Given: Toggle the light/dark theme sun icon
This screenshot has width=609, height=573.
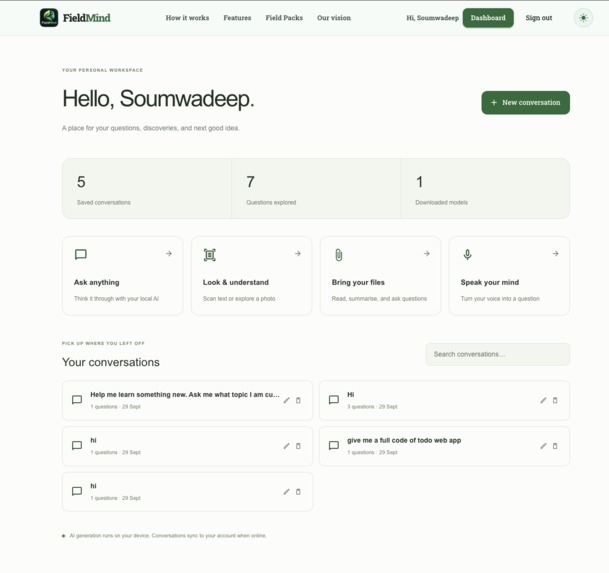Looking at the screenshot, I should (583, 18).
